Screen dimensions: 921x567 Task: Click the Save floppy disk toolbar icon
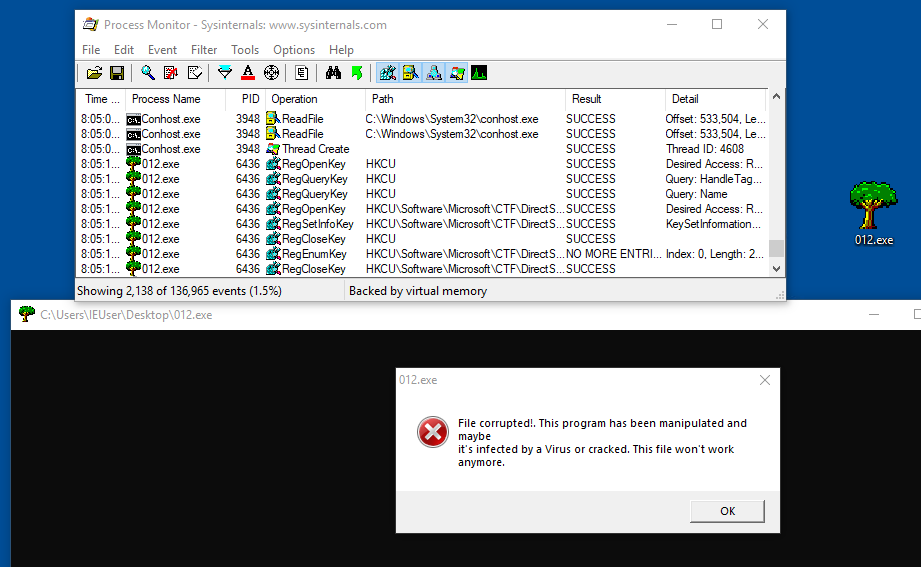(117, 73)
